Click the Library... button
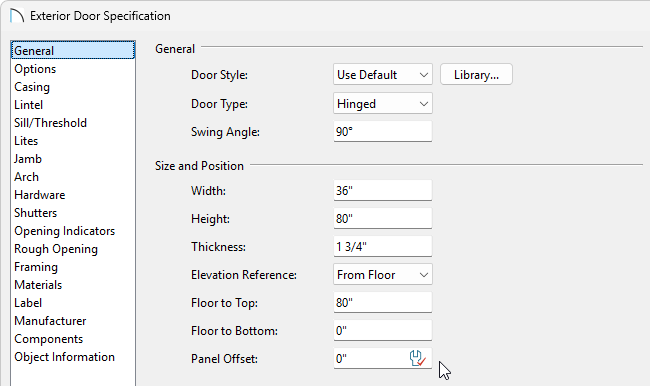This screenshot has height=386, width=650. [x=476, y=75]
